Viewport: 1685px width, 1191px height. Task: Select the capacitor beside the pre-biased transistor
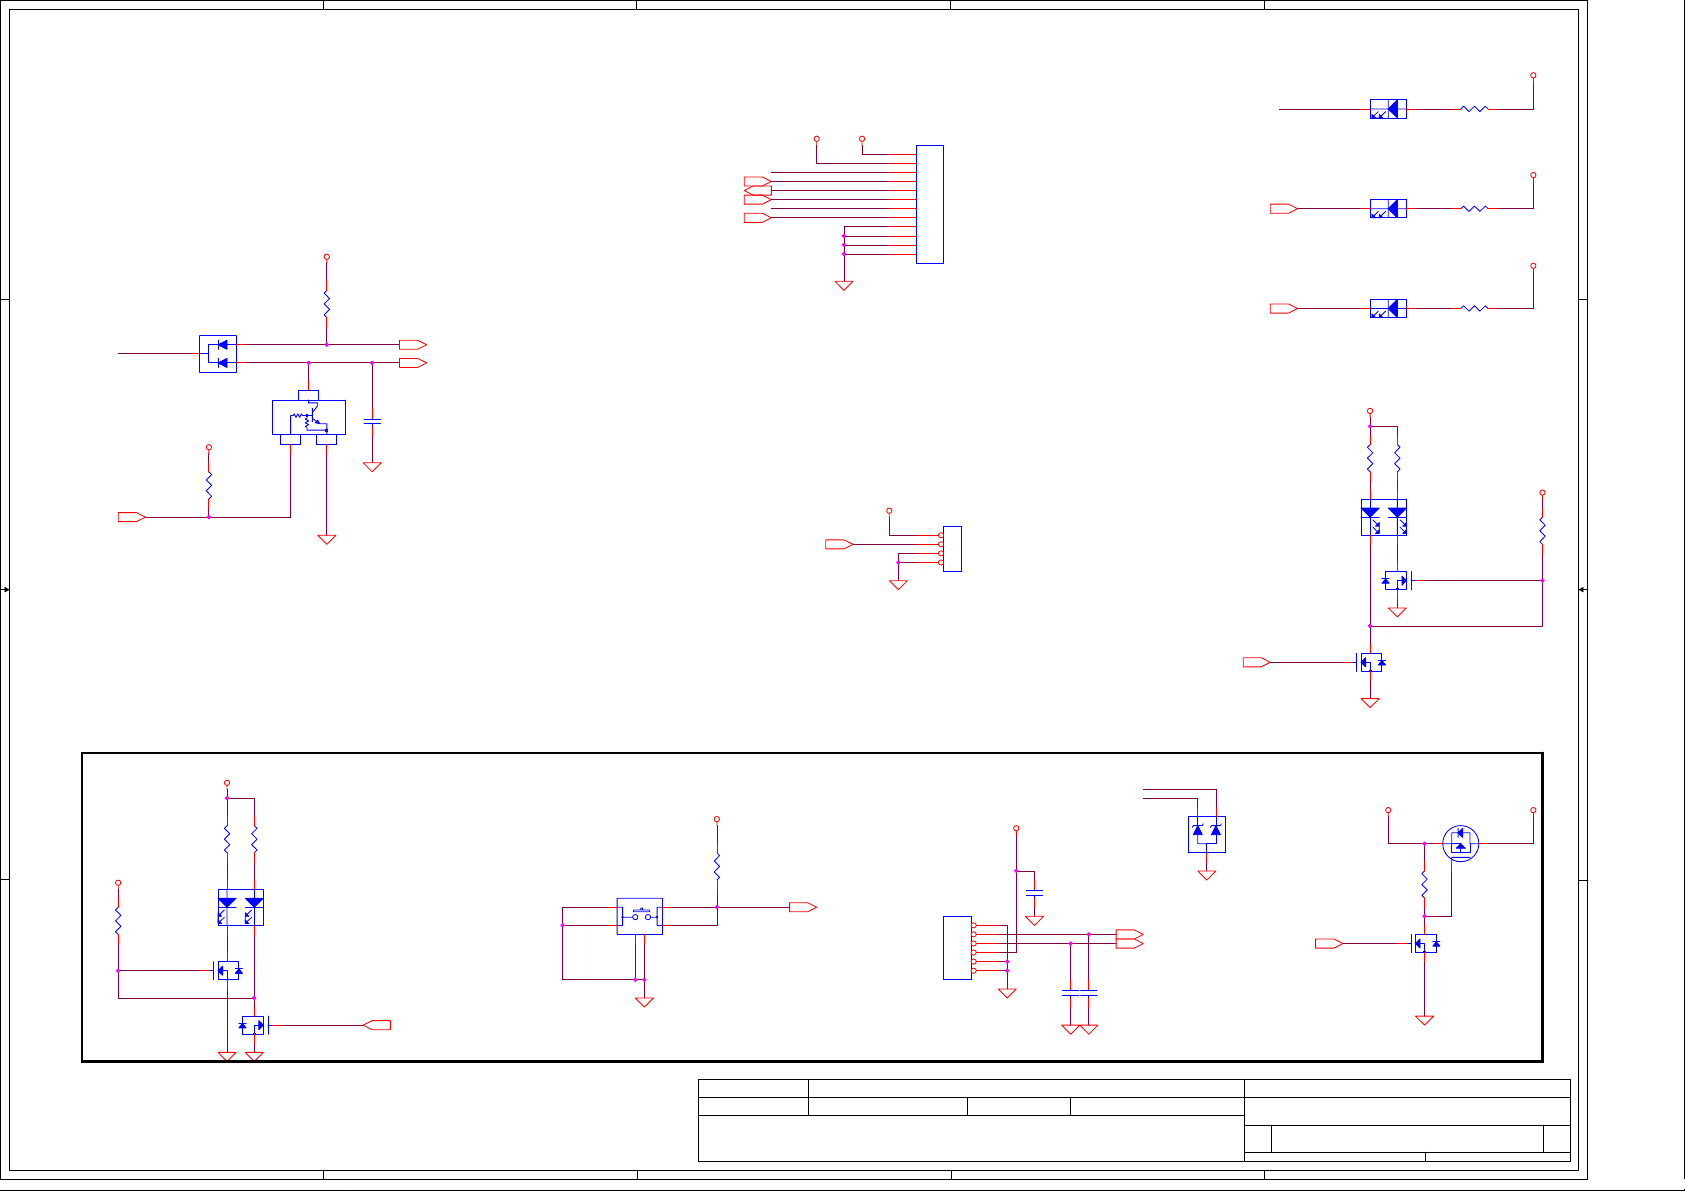[372, 422]
